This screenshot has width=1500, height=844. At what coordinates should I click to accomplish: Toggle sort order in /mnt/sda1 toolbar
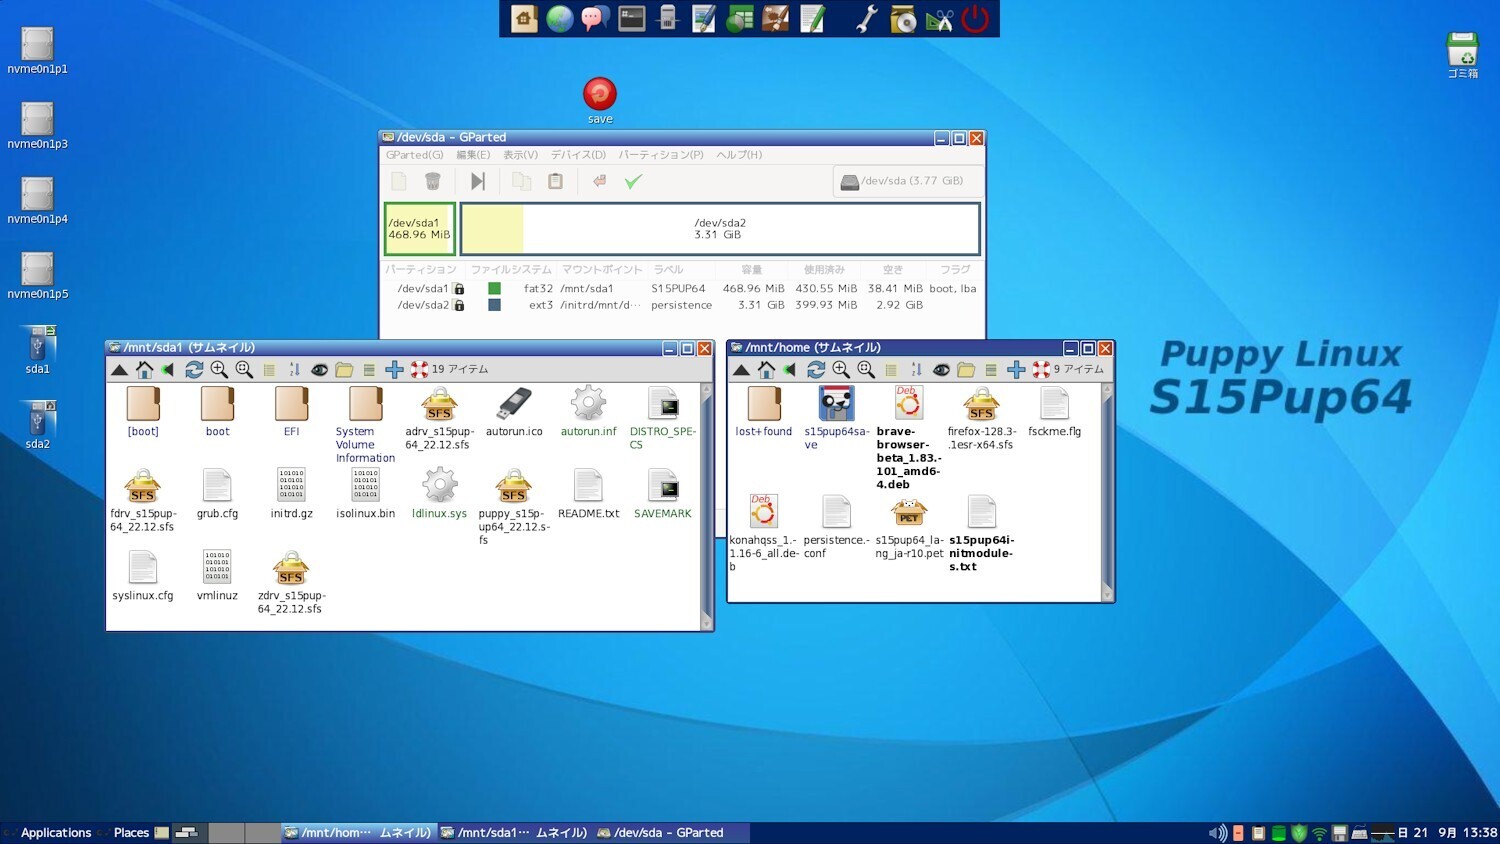pos(294,369)
